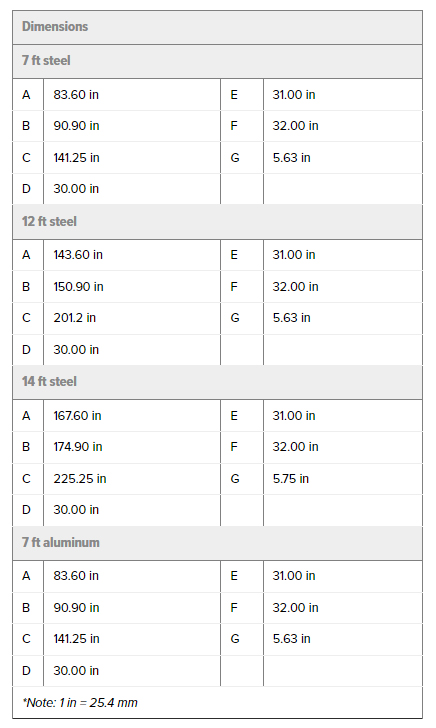Click the 32.00 in value under 14 ft steel

(x=295, y=447)
